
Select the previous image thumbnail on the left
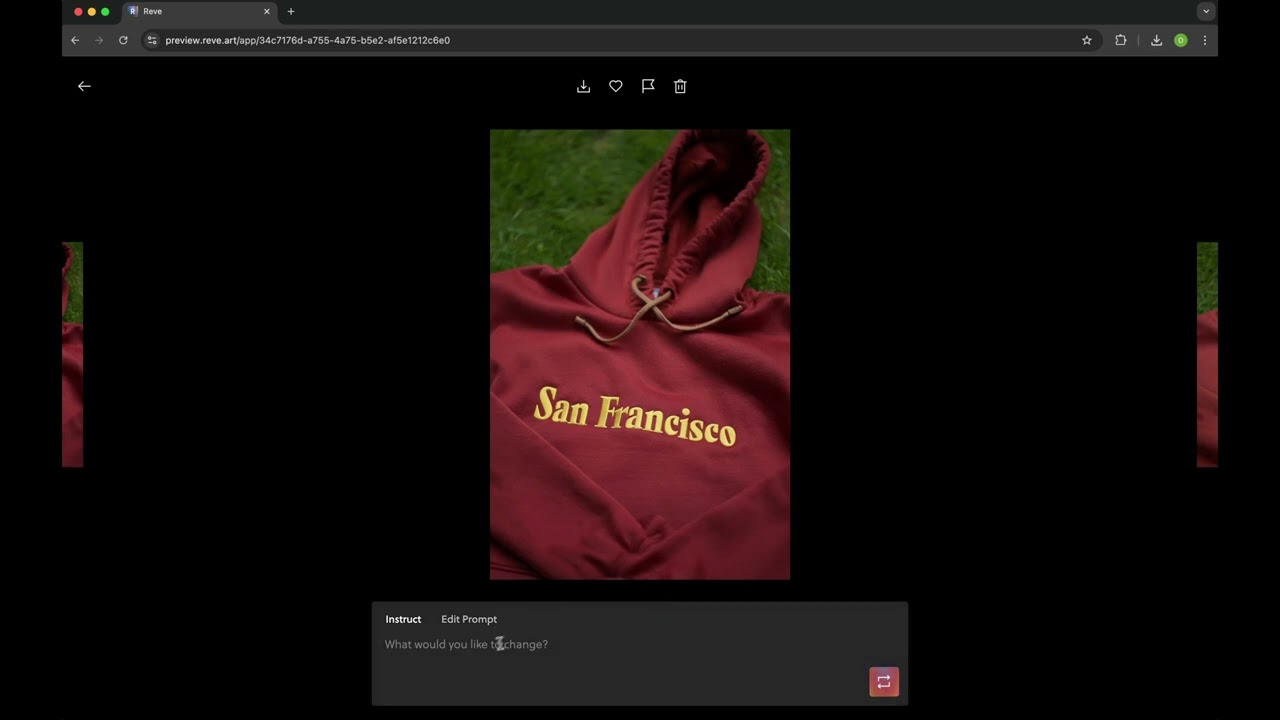tap(72, 355)
